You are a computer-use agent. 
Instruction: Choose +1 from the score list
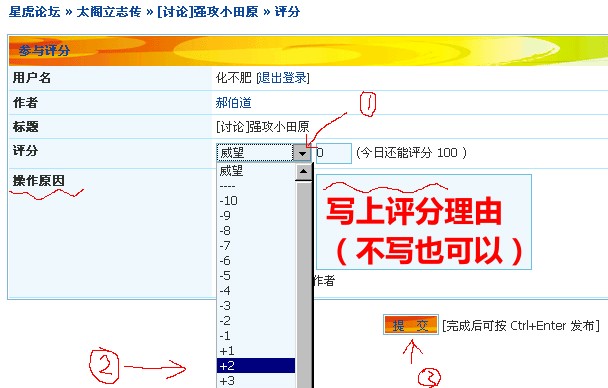(256, 351)
